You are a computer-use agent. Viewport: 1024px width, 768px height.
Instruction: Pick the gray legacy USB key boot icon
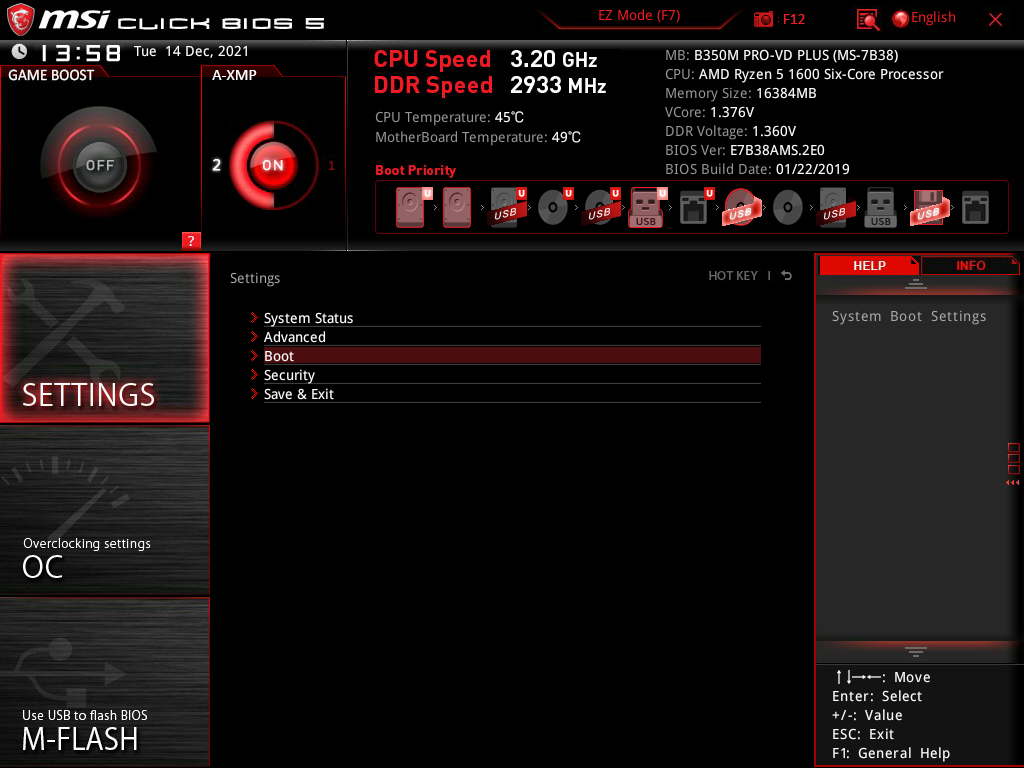[x=880, y=208]
